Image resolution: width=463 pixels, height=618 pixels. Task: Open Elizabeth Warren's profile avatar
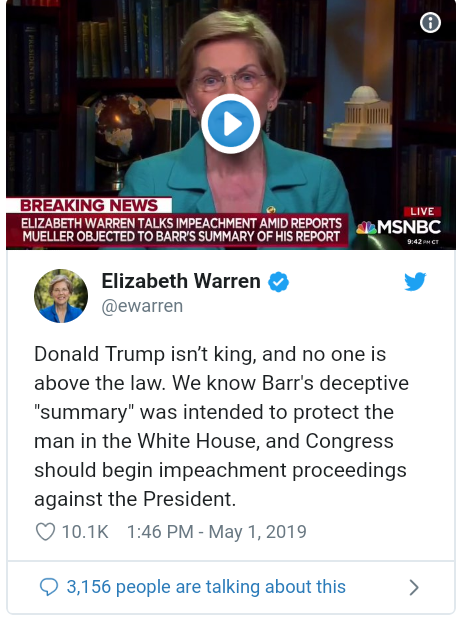[61, 296]
